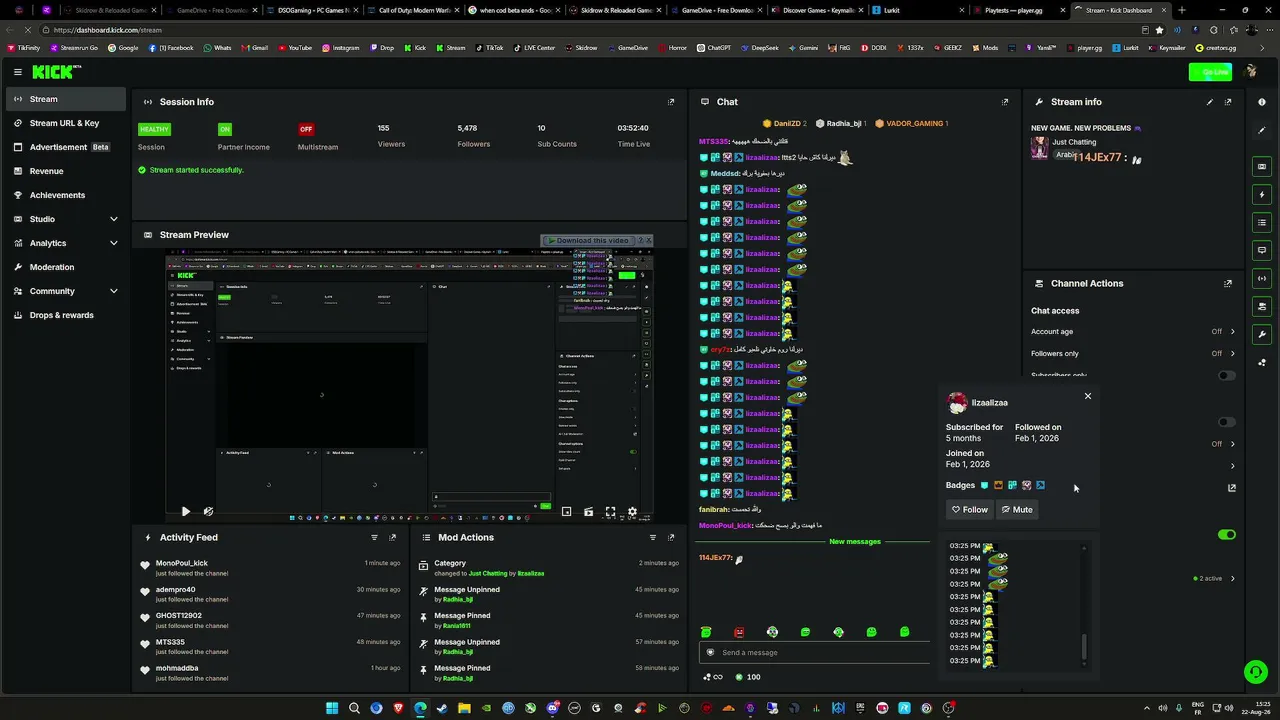
Task: Close the ilzaalizaa user card
Action: (x=1088, y=396)
